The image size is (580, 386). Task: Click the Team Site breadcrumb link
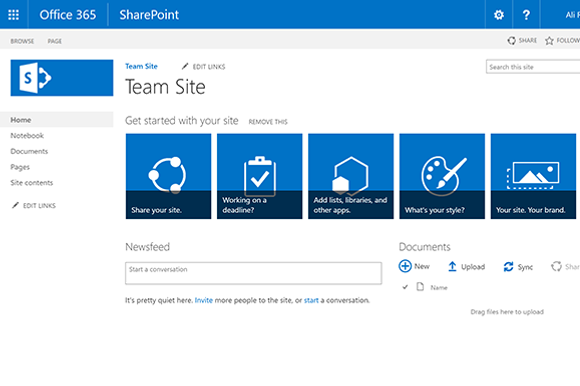pyautogui.click(x=141, y=66)
